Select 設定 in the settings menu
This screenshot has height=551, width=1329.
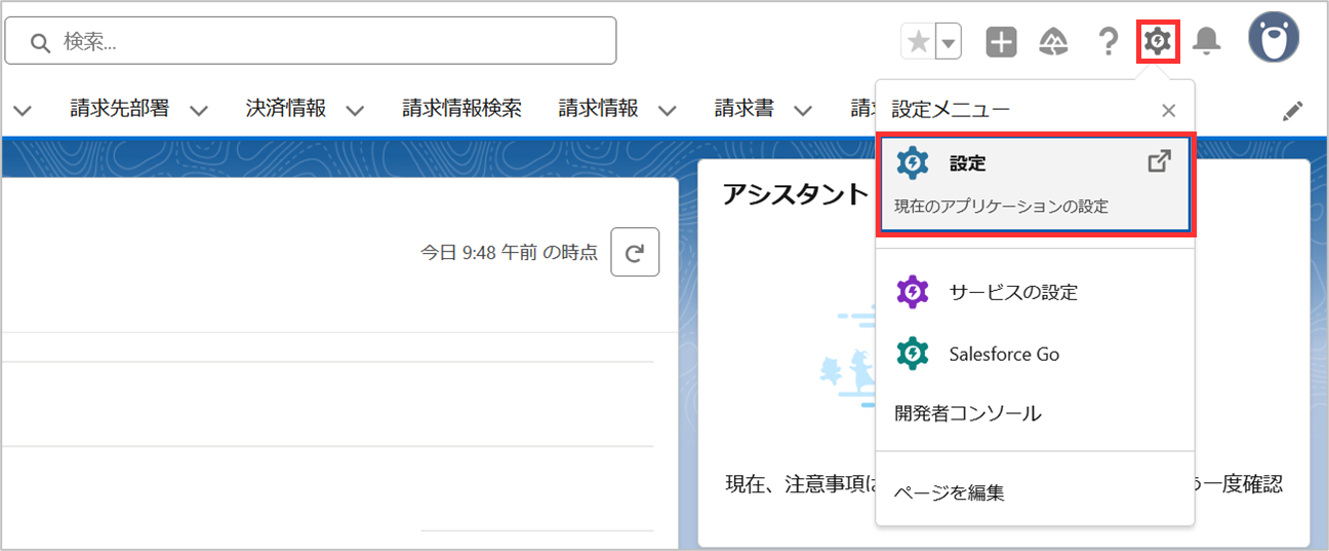point(1035,184)
